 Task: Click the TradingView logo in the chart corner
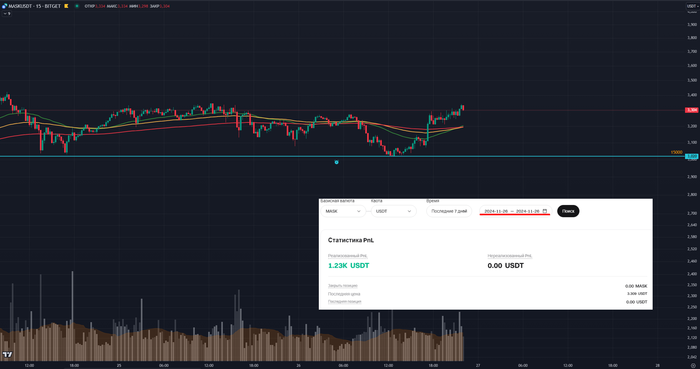[x=7, y=355]
